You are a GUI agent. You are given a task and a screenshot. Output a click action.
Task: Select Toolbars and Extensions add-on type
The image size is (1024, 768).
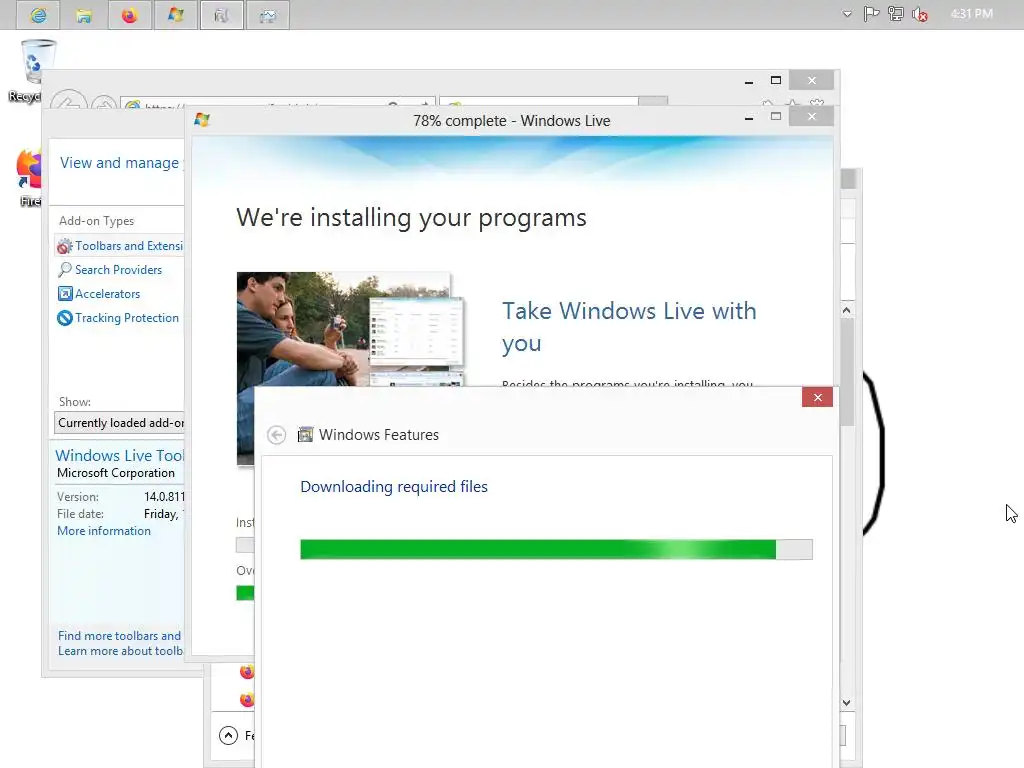120,246
